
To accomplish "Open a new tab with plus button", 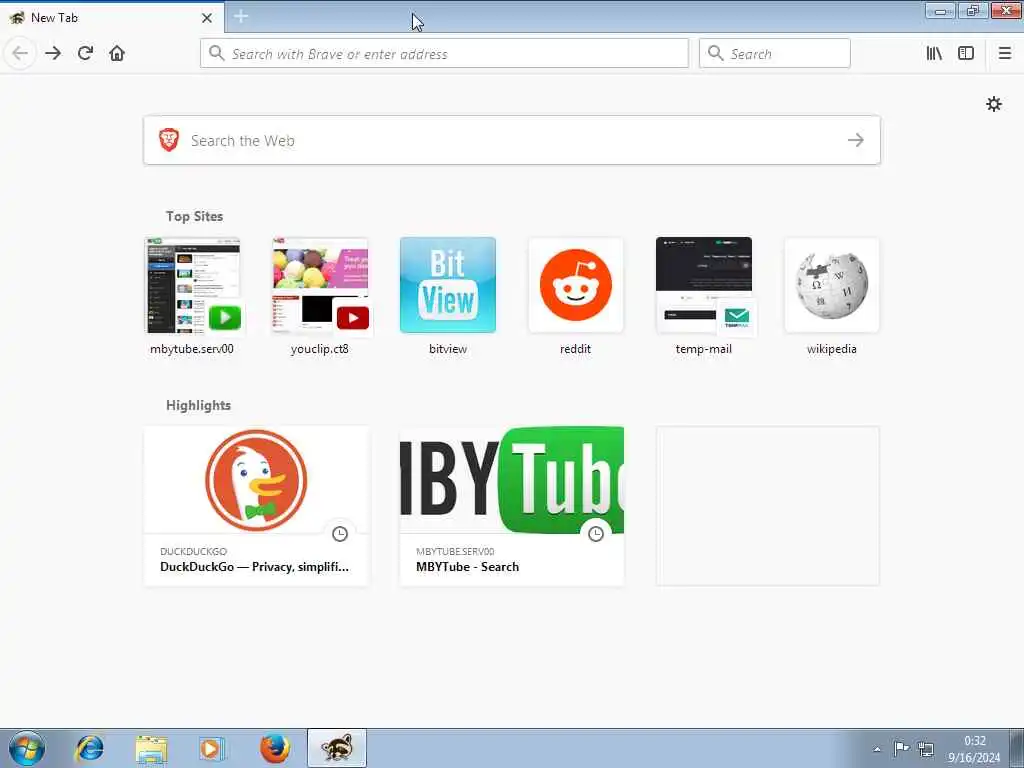I will (240, 16).
